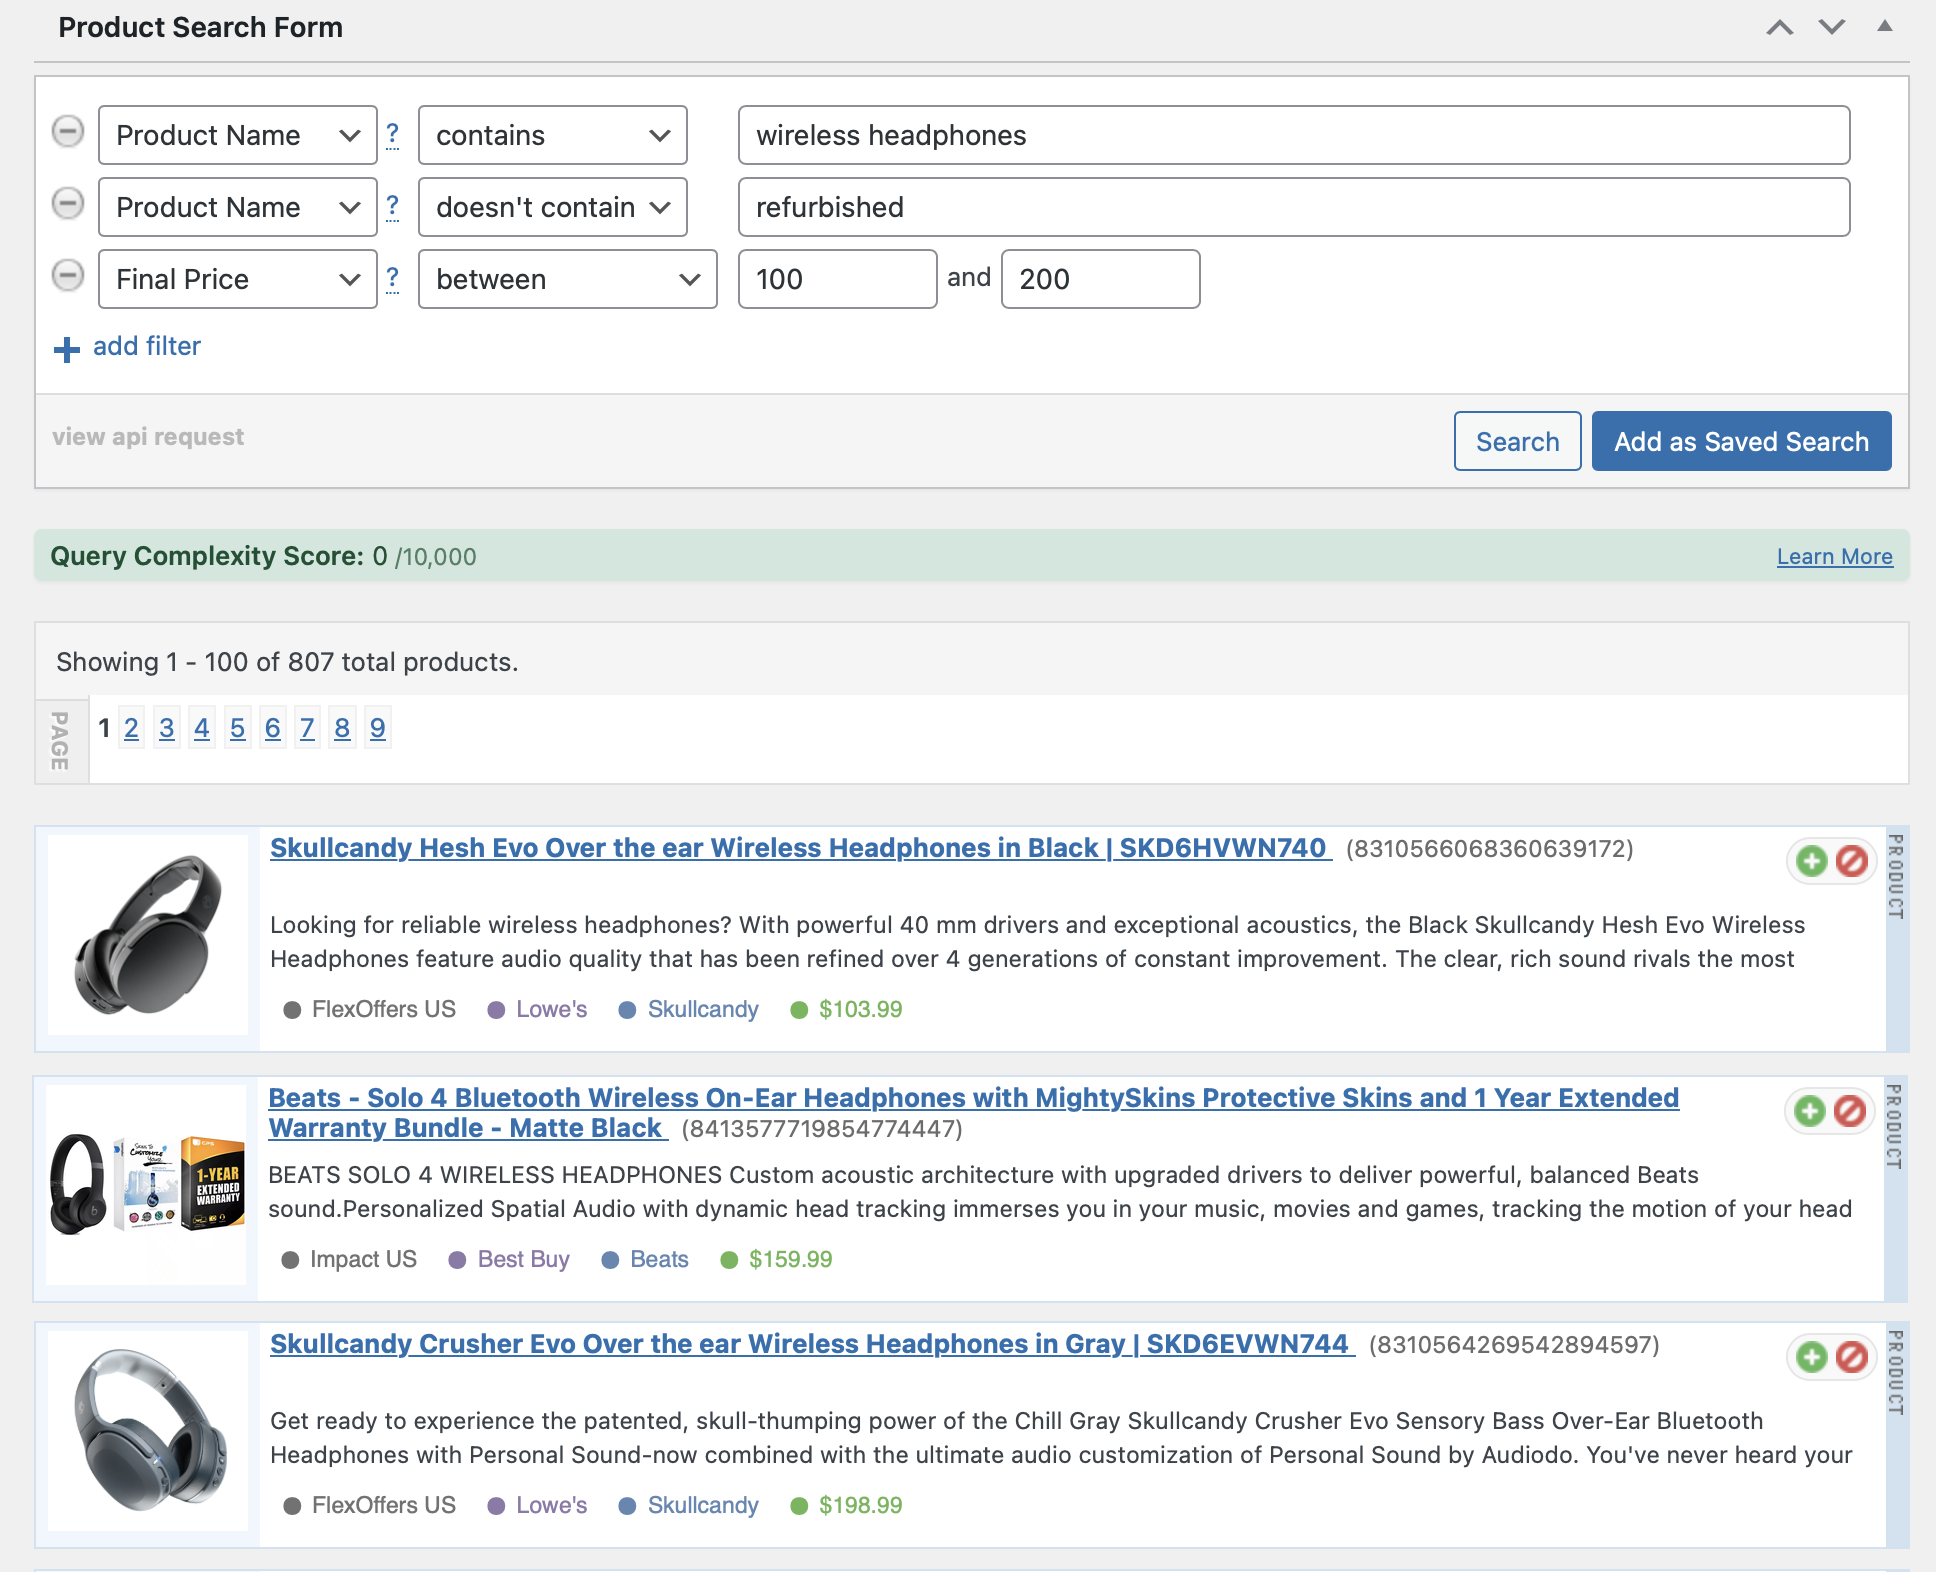Viewport: 1936px width, 1572px height.
Task: Remove the Final Price filter row
Action: click(x=68, y=276)
